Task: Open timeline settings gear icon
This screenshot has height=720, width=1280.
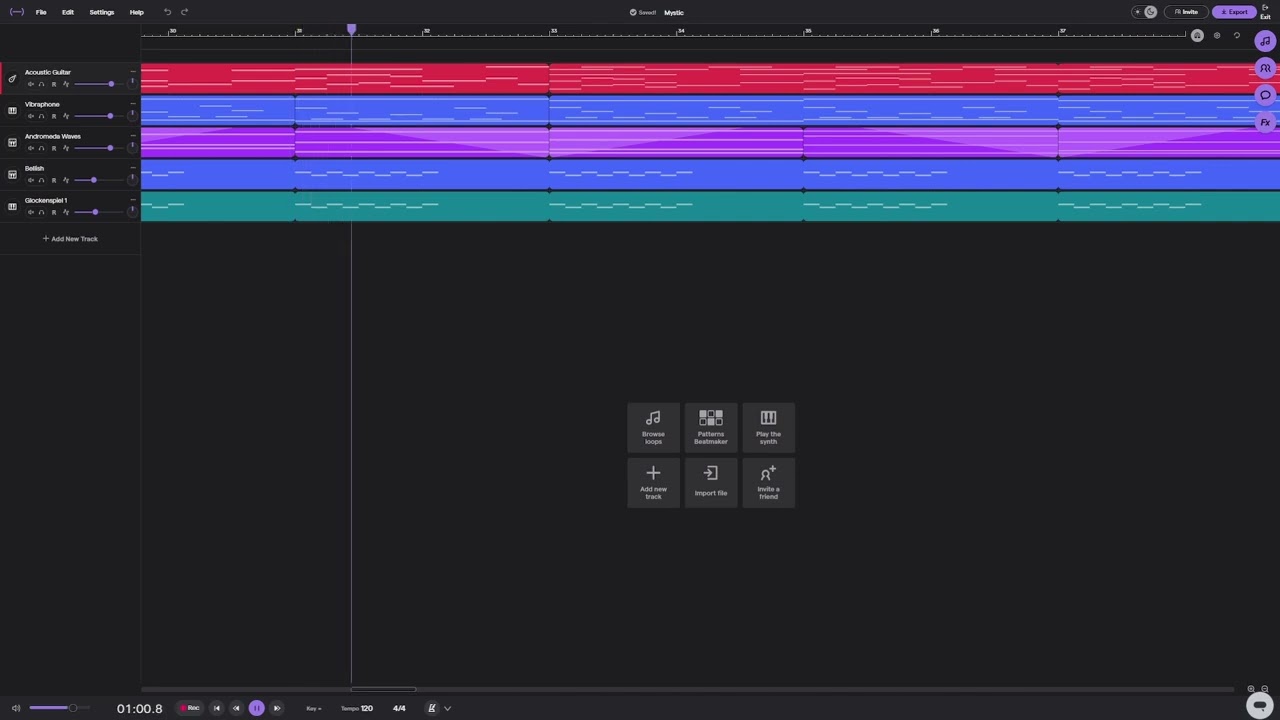Action: (x=1217, y=35)
